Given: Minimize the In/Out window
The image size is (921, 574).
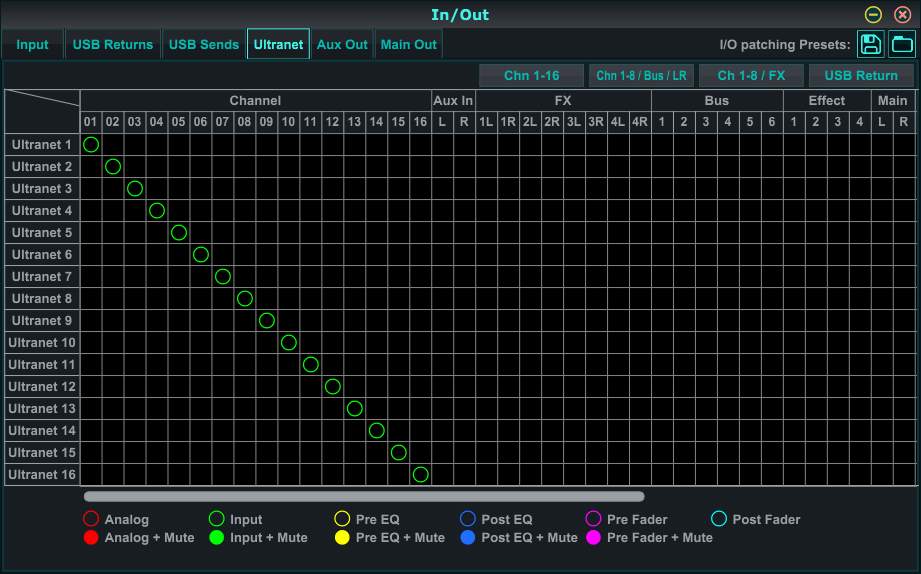Looking at the screenshot, I should point(873,14).
